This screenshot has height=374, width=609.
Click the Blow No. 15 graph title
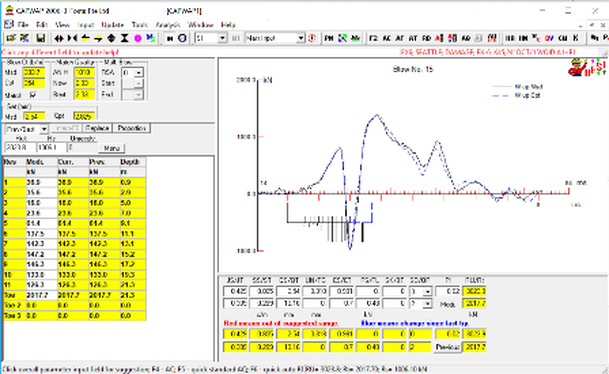(x=413, y=70)
